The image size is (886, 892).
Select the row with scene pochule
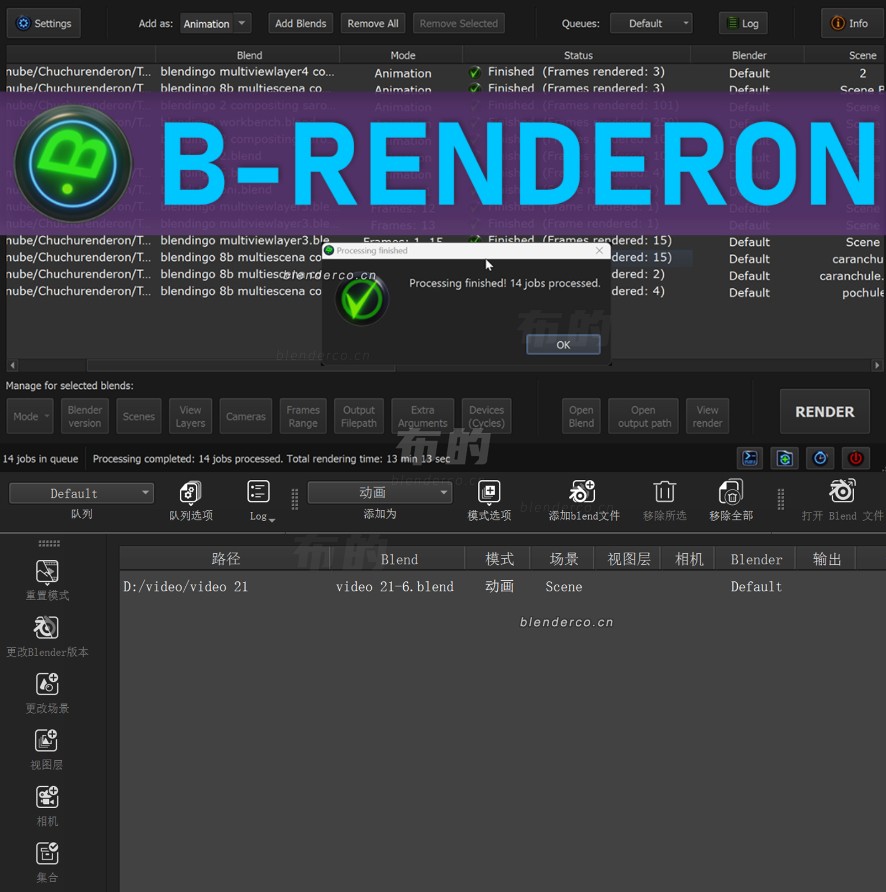tap(444, 292)
